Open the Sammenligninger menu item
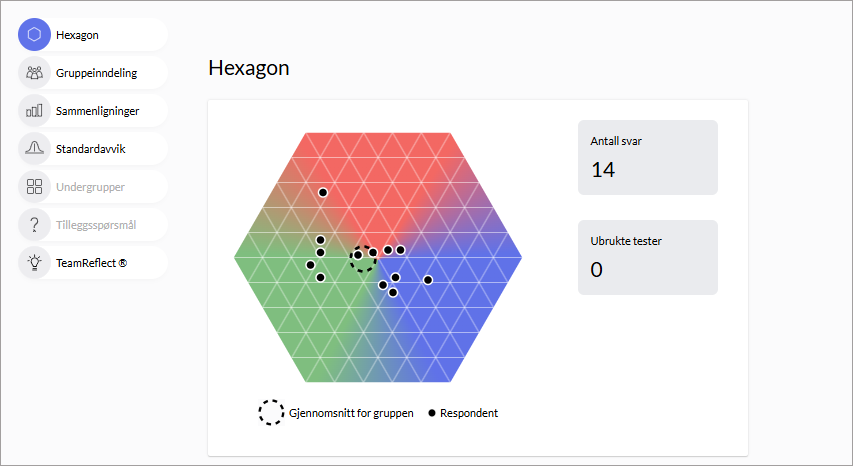This screenshot has height=466, width=853. point(97,111)
